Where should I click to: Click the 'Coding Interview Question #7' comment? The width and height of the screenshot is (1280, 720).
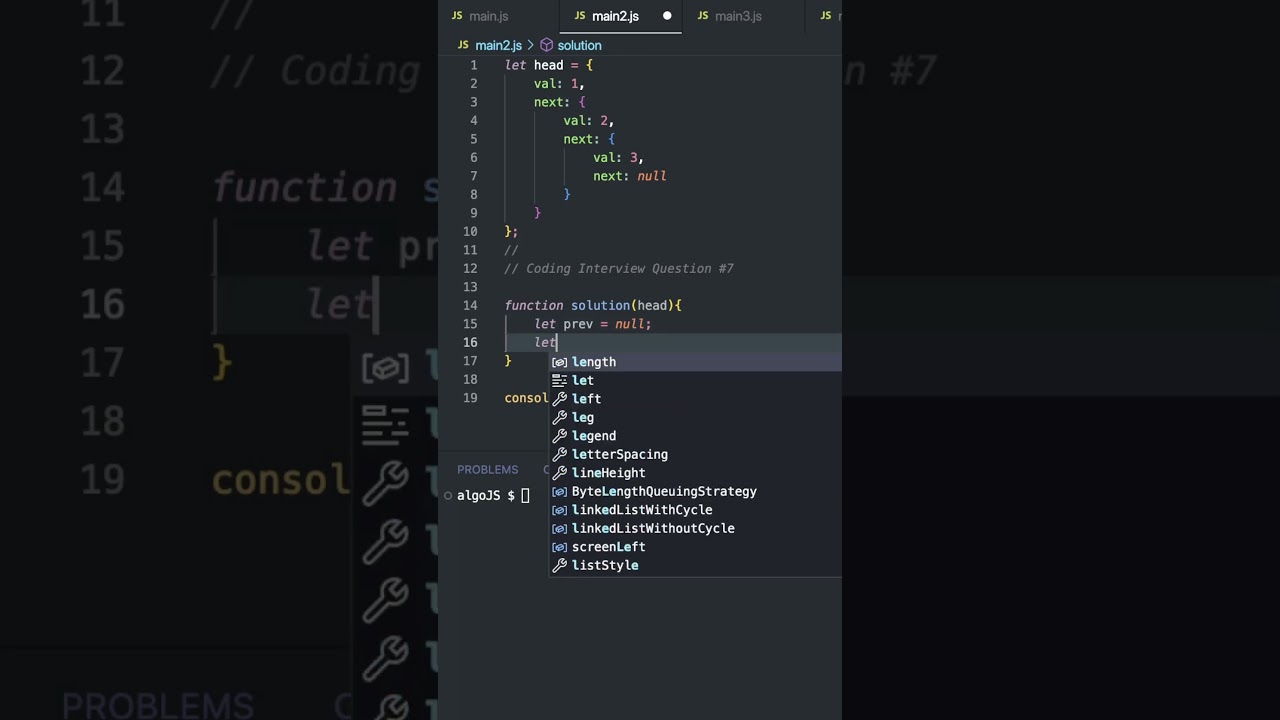630,268
